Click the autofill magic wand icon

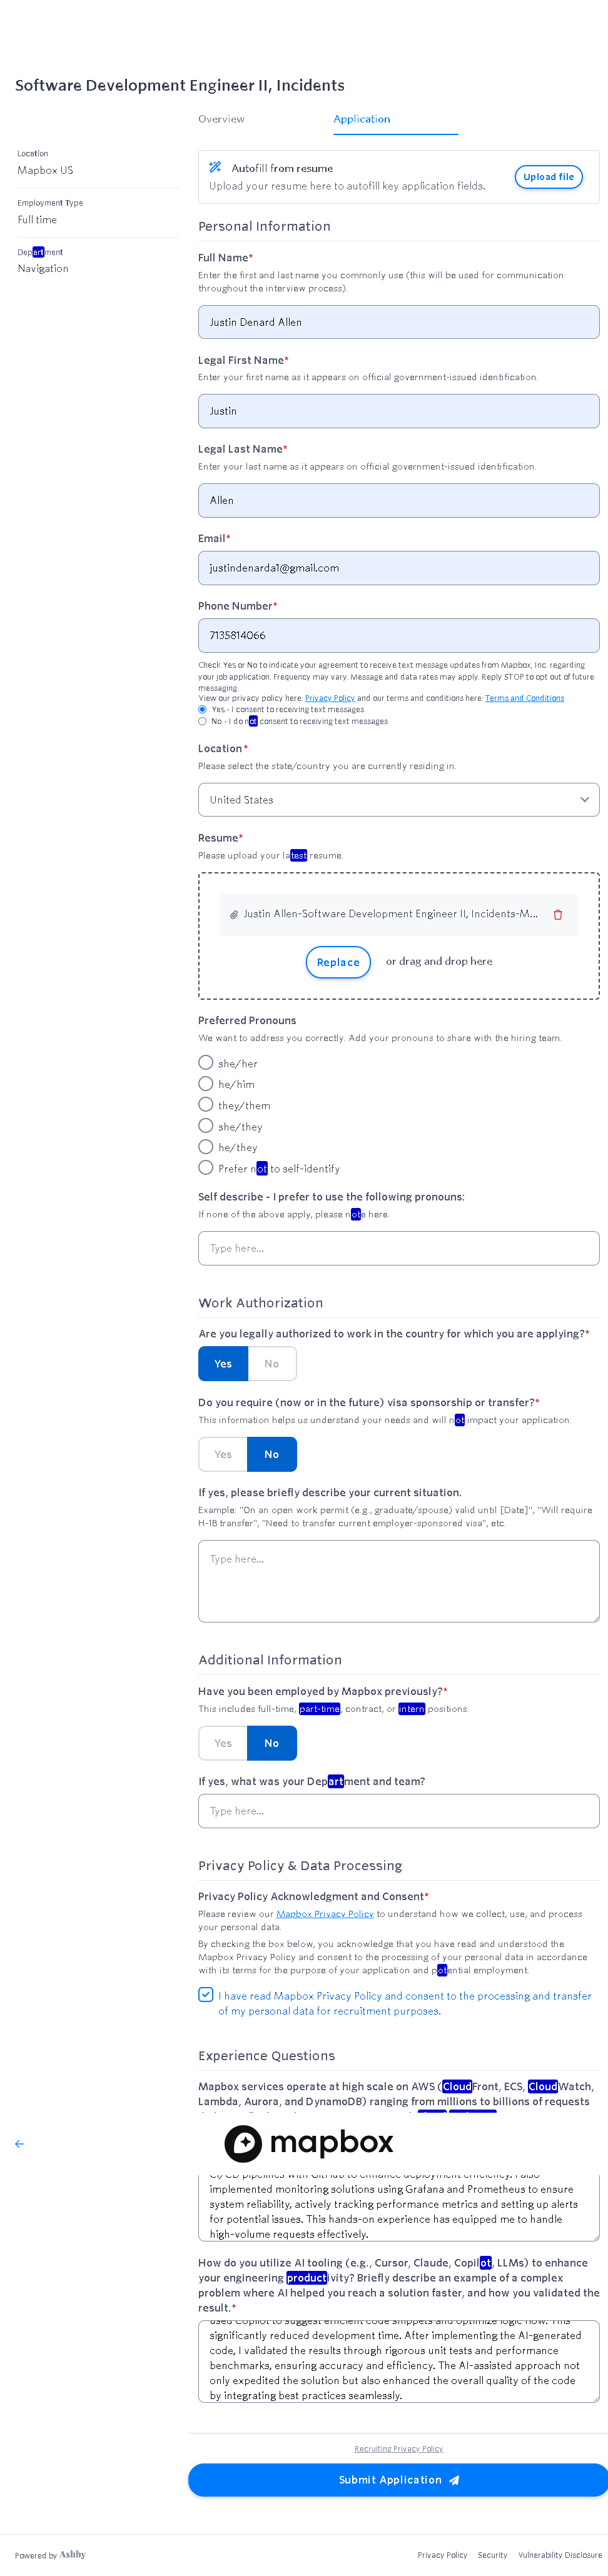pyautogui.click(x=215, y=167)
